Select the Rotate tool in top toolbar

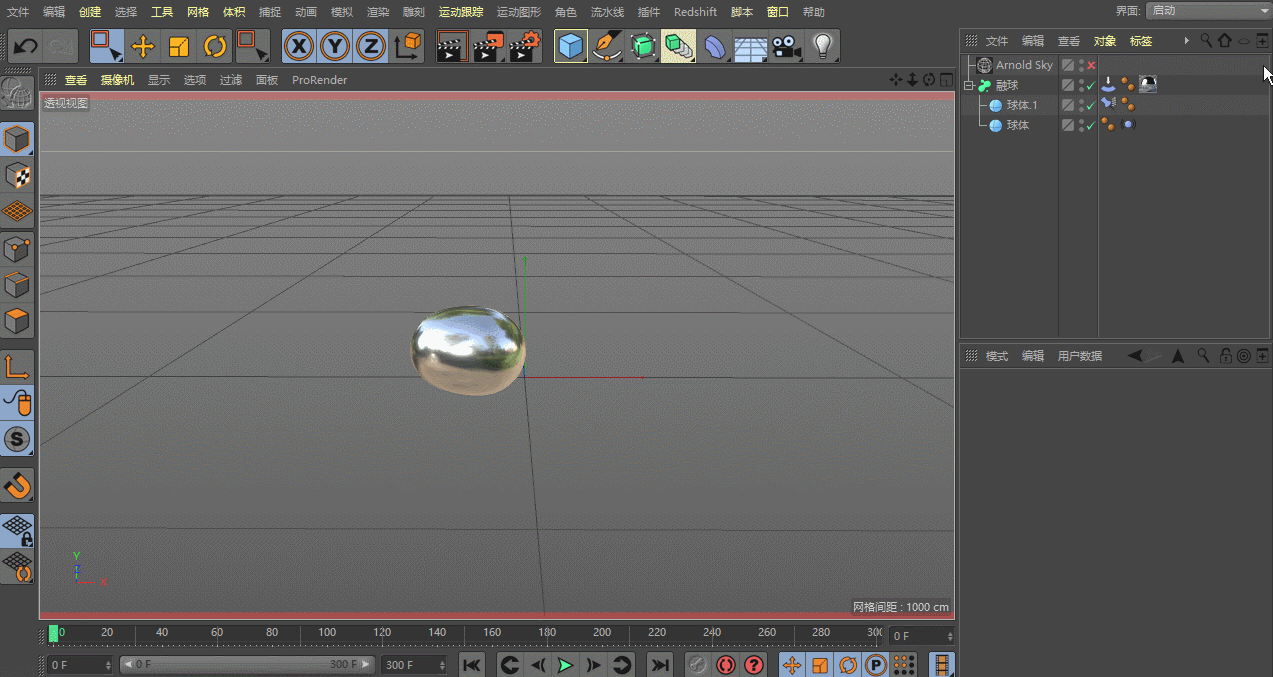pos(215,47)
